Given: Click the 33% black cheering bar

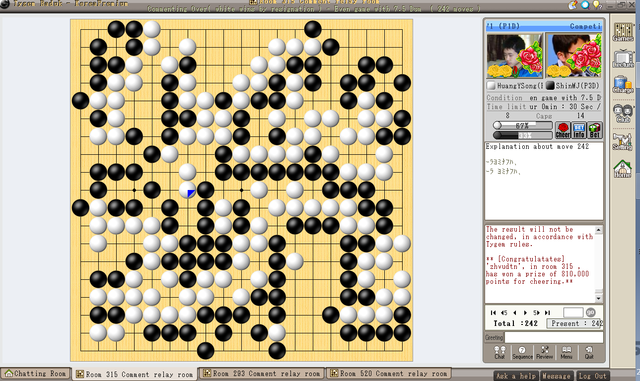Looking at the screenshot, I should [x=522, y=135].
